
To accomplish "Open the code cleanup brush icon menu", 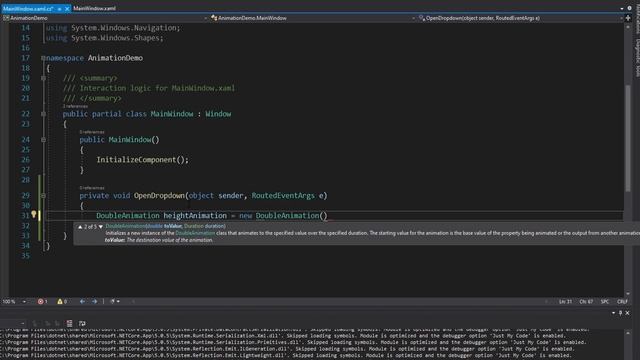I will [x=114, y=302].
